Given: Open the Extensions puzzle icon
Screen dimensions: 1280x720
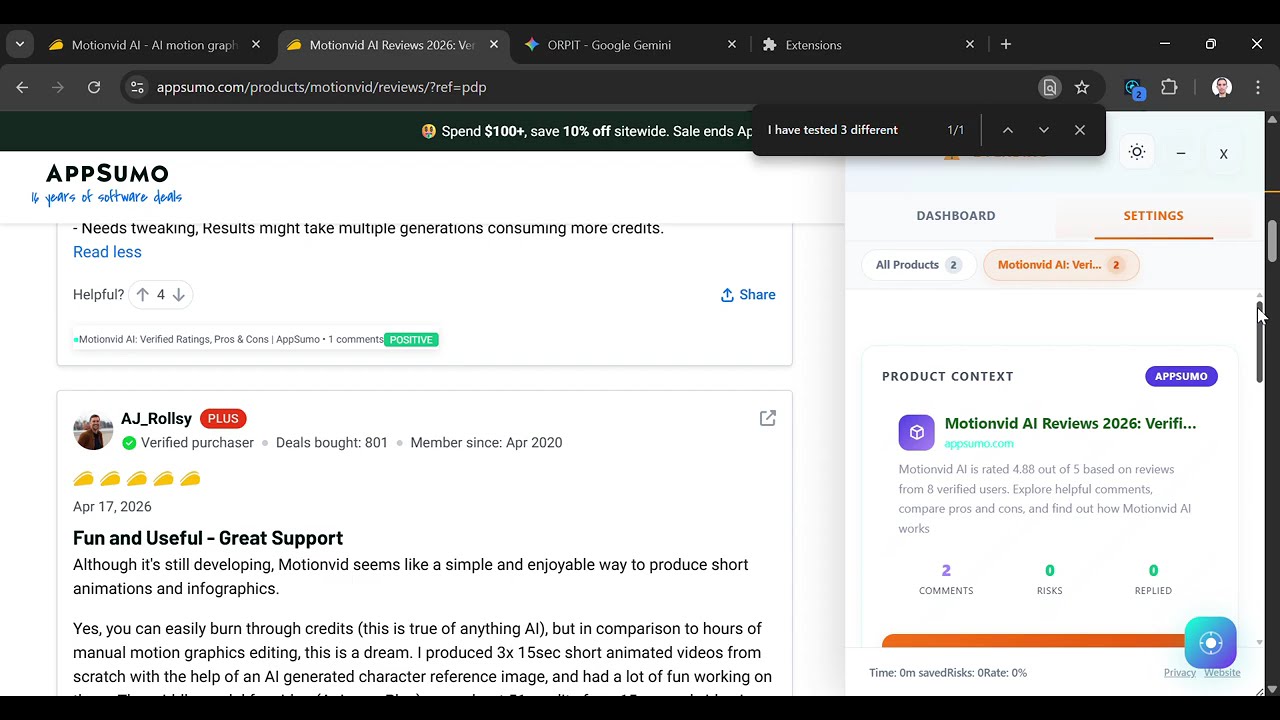Looking at the screenshot, I should pyautogui.click(x=1169, y=87).
